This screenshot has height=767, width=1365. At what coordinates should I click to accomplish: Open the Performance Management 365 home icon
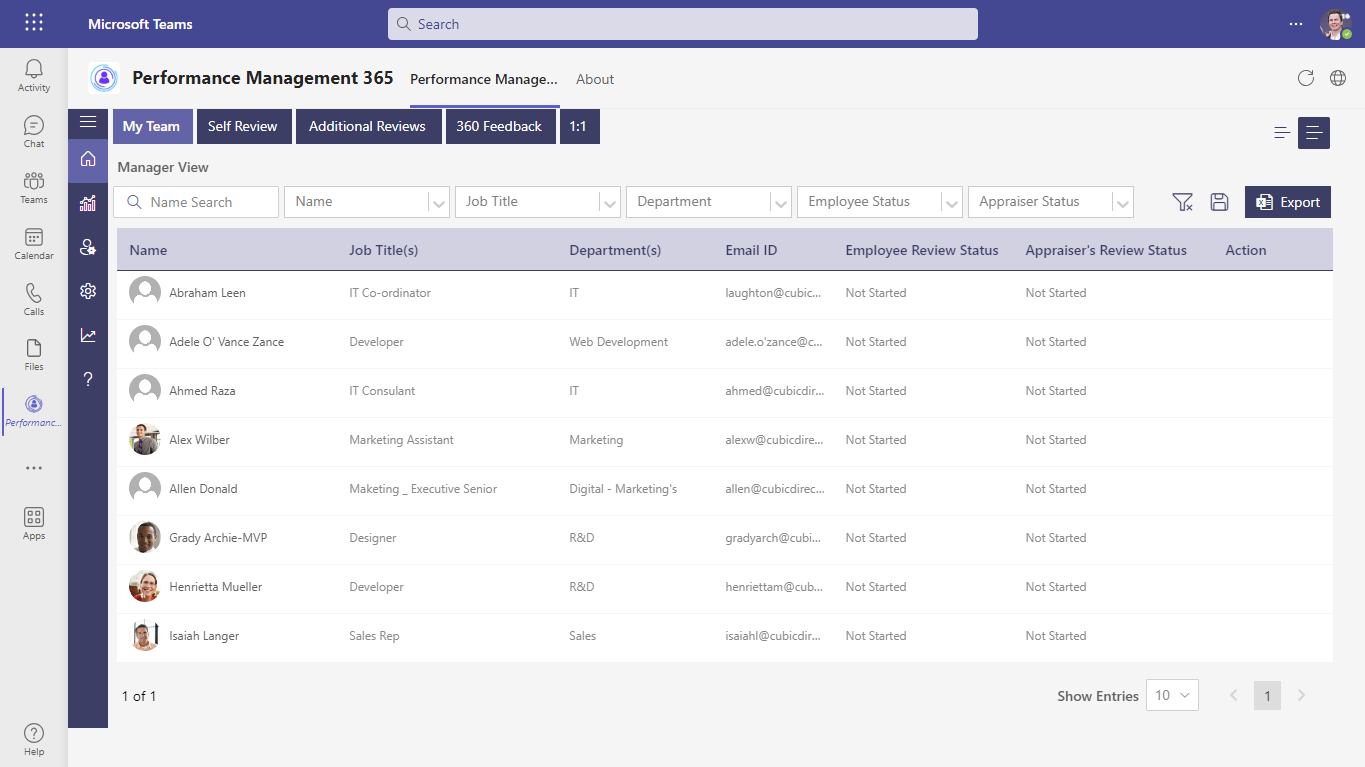pyautogui.click(x=87, y=160)
